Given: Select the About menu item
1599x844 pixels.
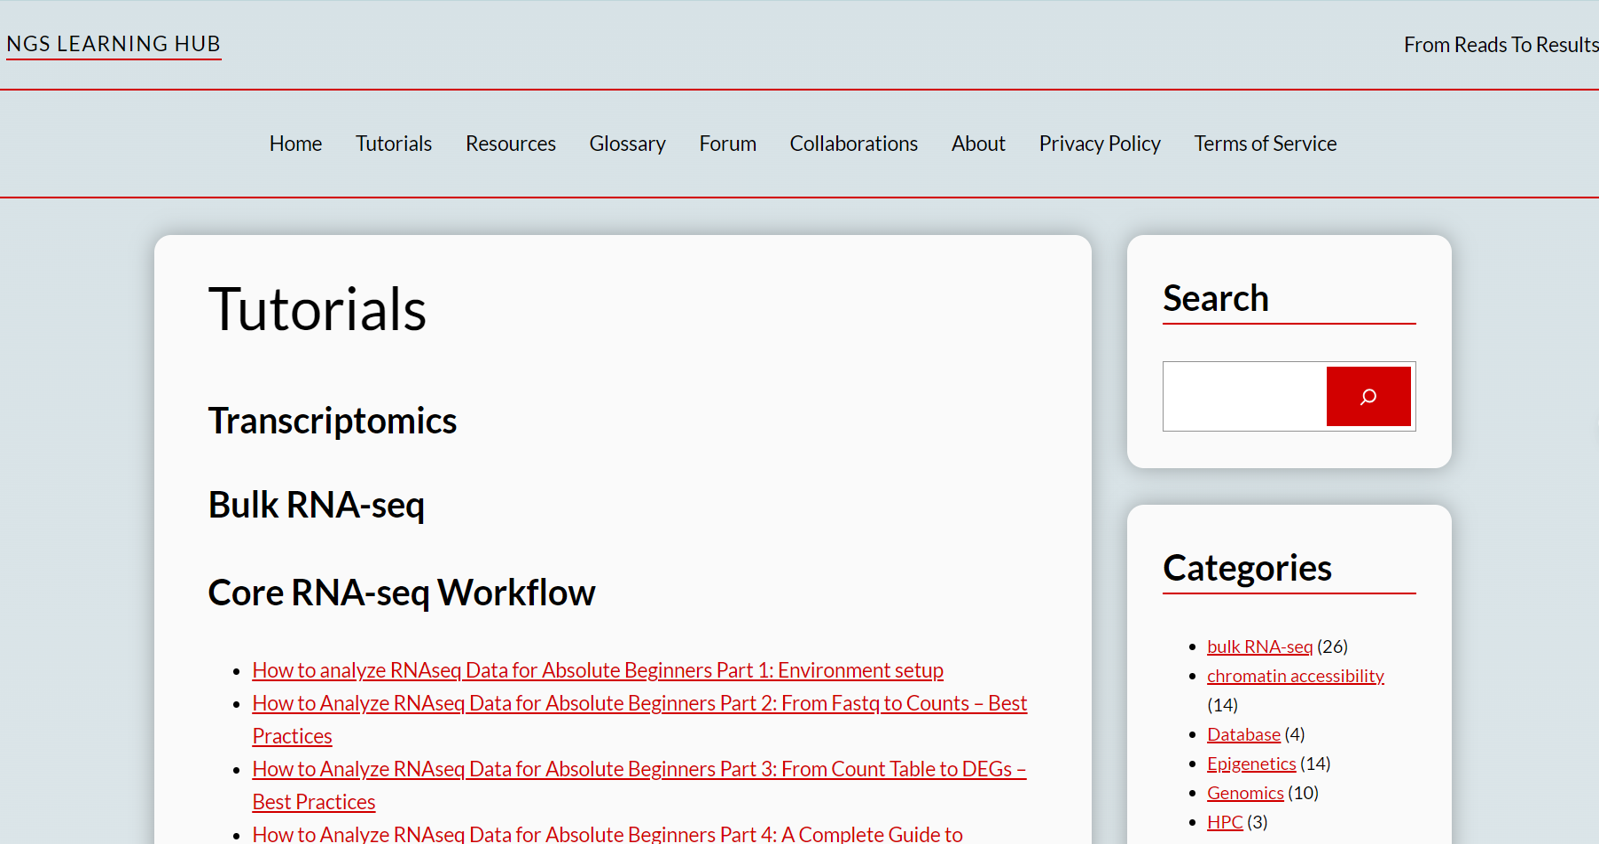Looking at the screenshot, I should tap(977, 144).
